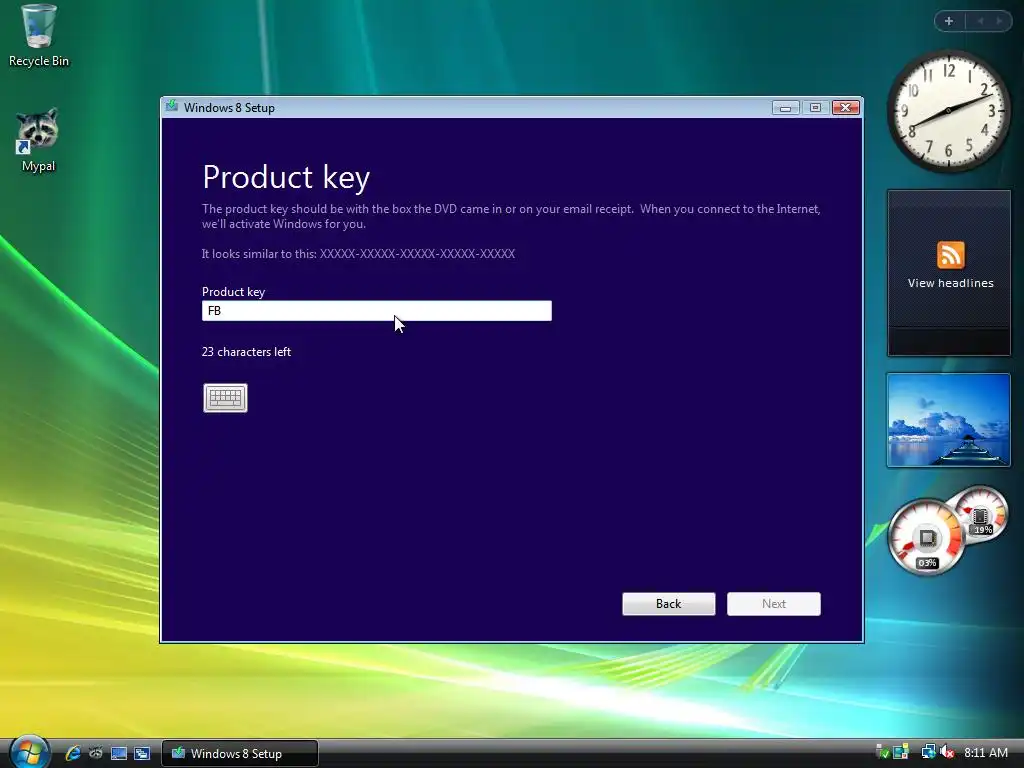Open Windows Sidebar tray icon
The image size is (1024, 768).
pyautogui.click(x=901, y=752)
